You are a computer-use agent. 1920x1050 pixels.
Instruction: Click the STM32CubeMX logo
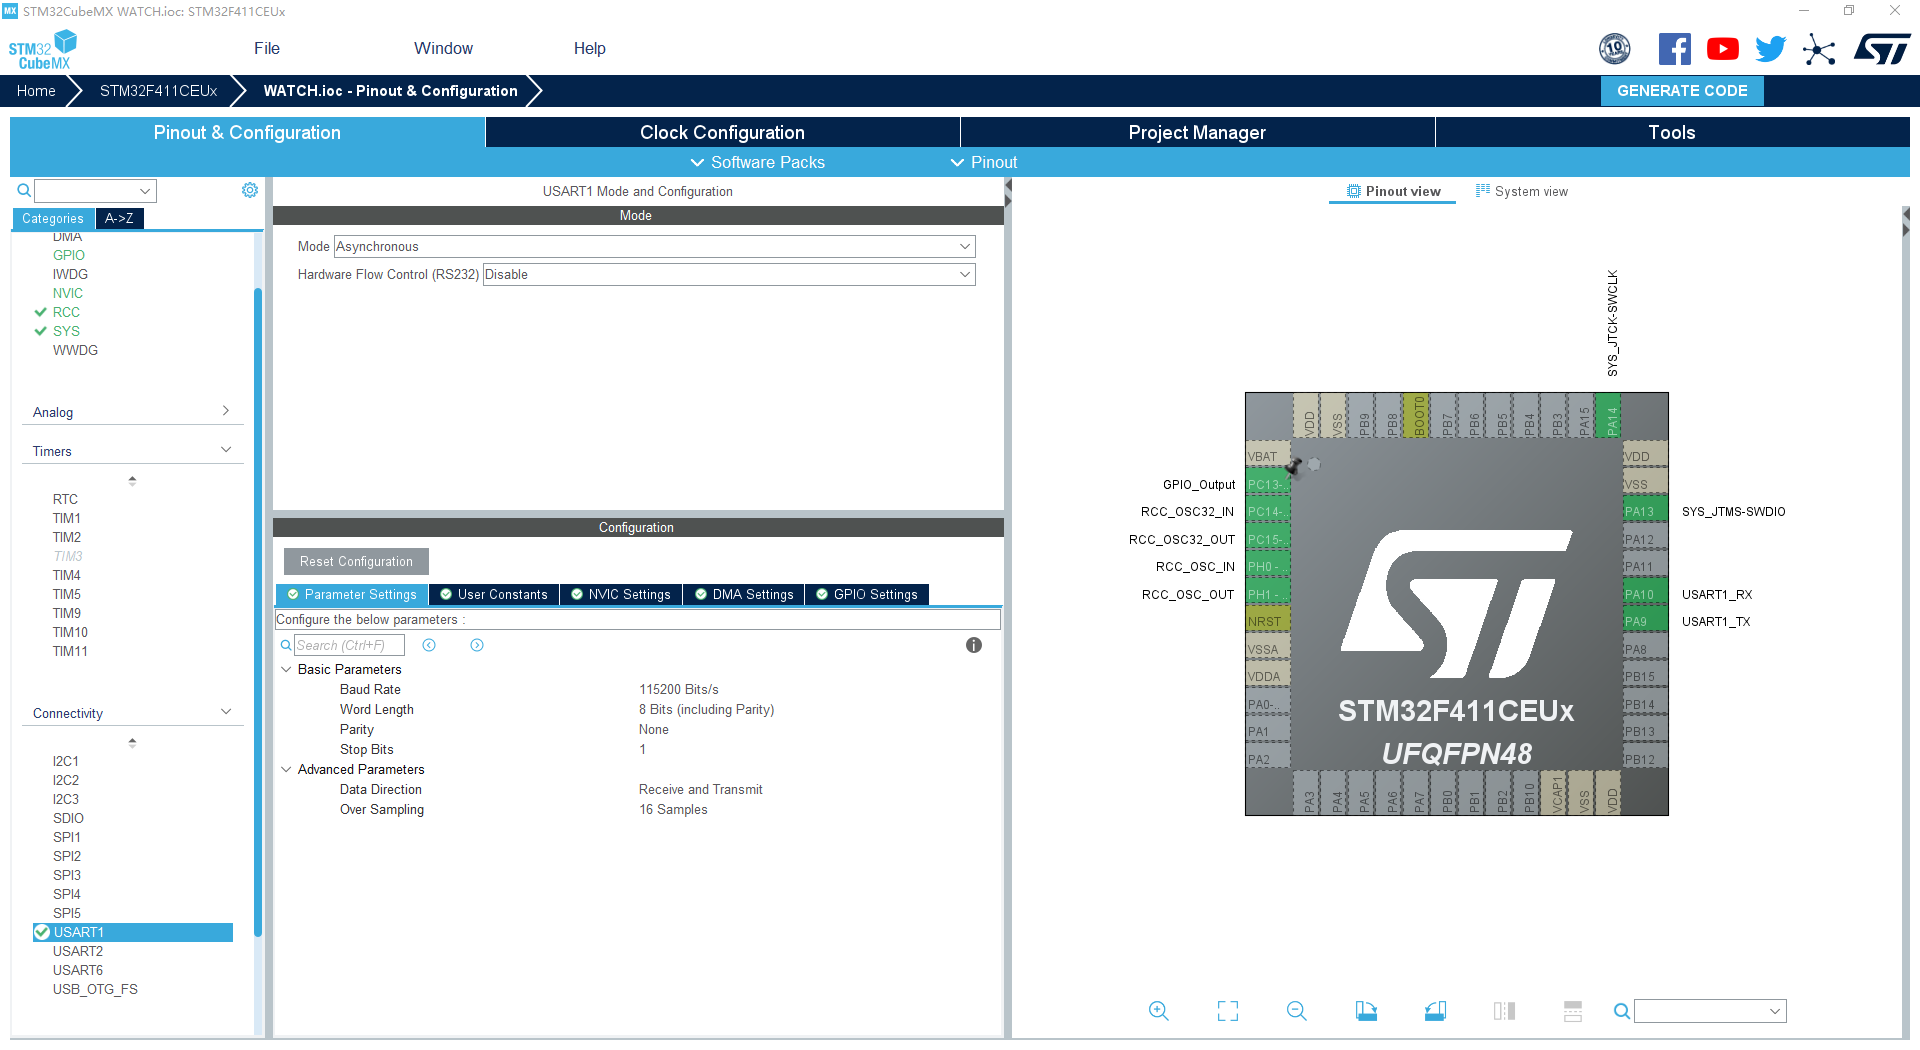point(42,50)
